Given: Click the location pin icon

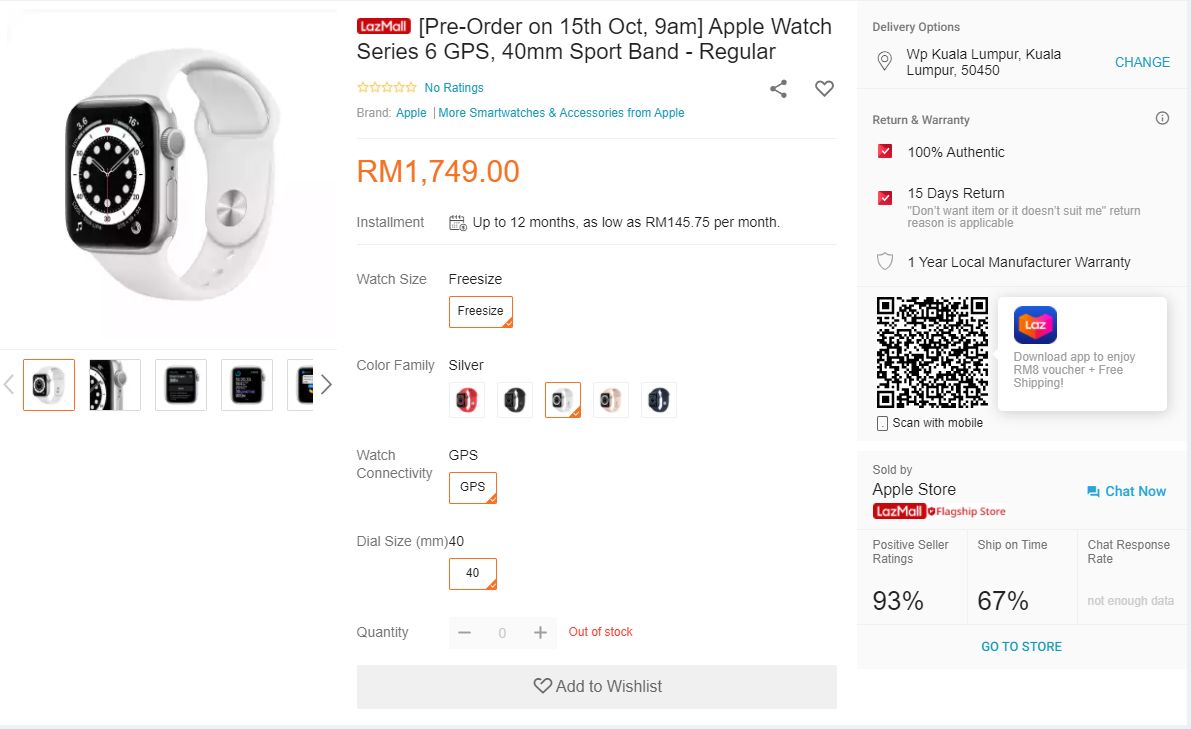Looking at the screenshot, I should (x=884, y=62).
